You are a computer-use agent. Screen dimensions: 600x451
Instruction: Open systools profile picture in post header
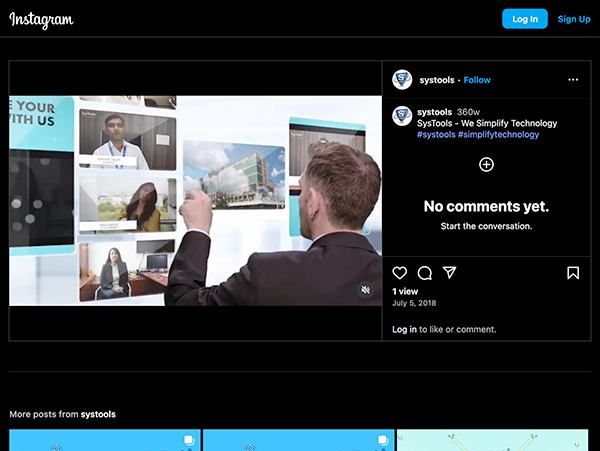click(402, 80)
